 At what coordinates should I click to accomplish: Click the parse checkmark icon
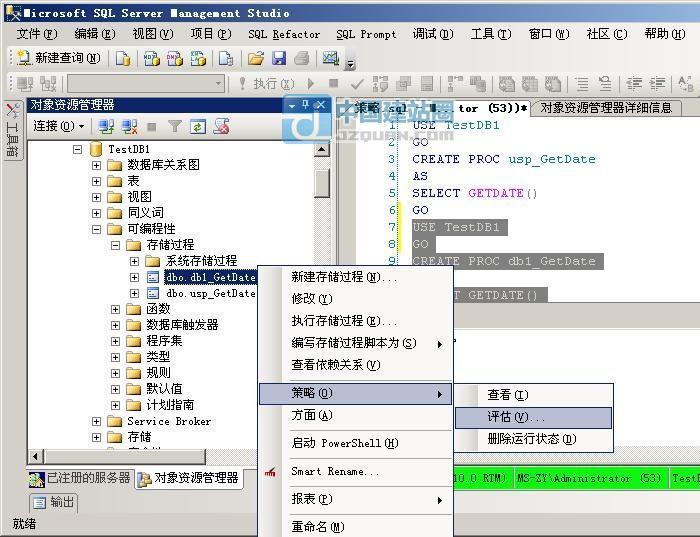357,83
